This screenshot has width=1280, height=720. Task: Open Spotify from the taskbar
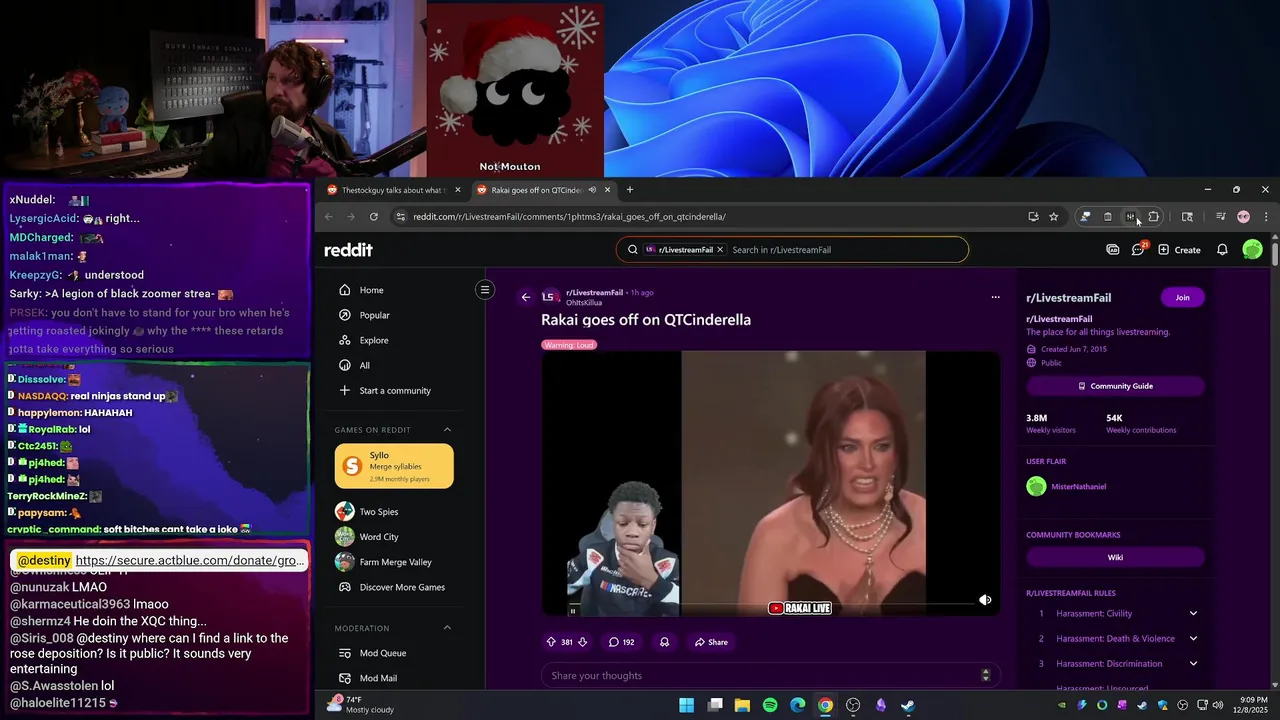tap(770, 705)
